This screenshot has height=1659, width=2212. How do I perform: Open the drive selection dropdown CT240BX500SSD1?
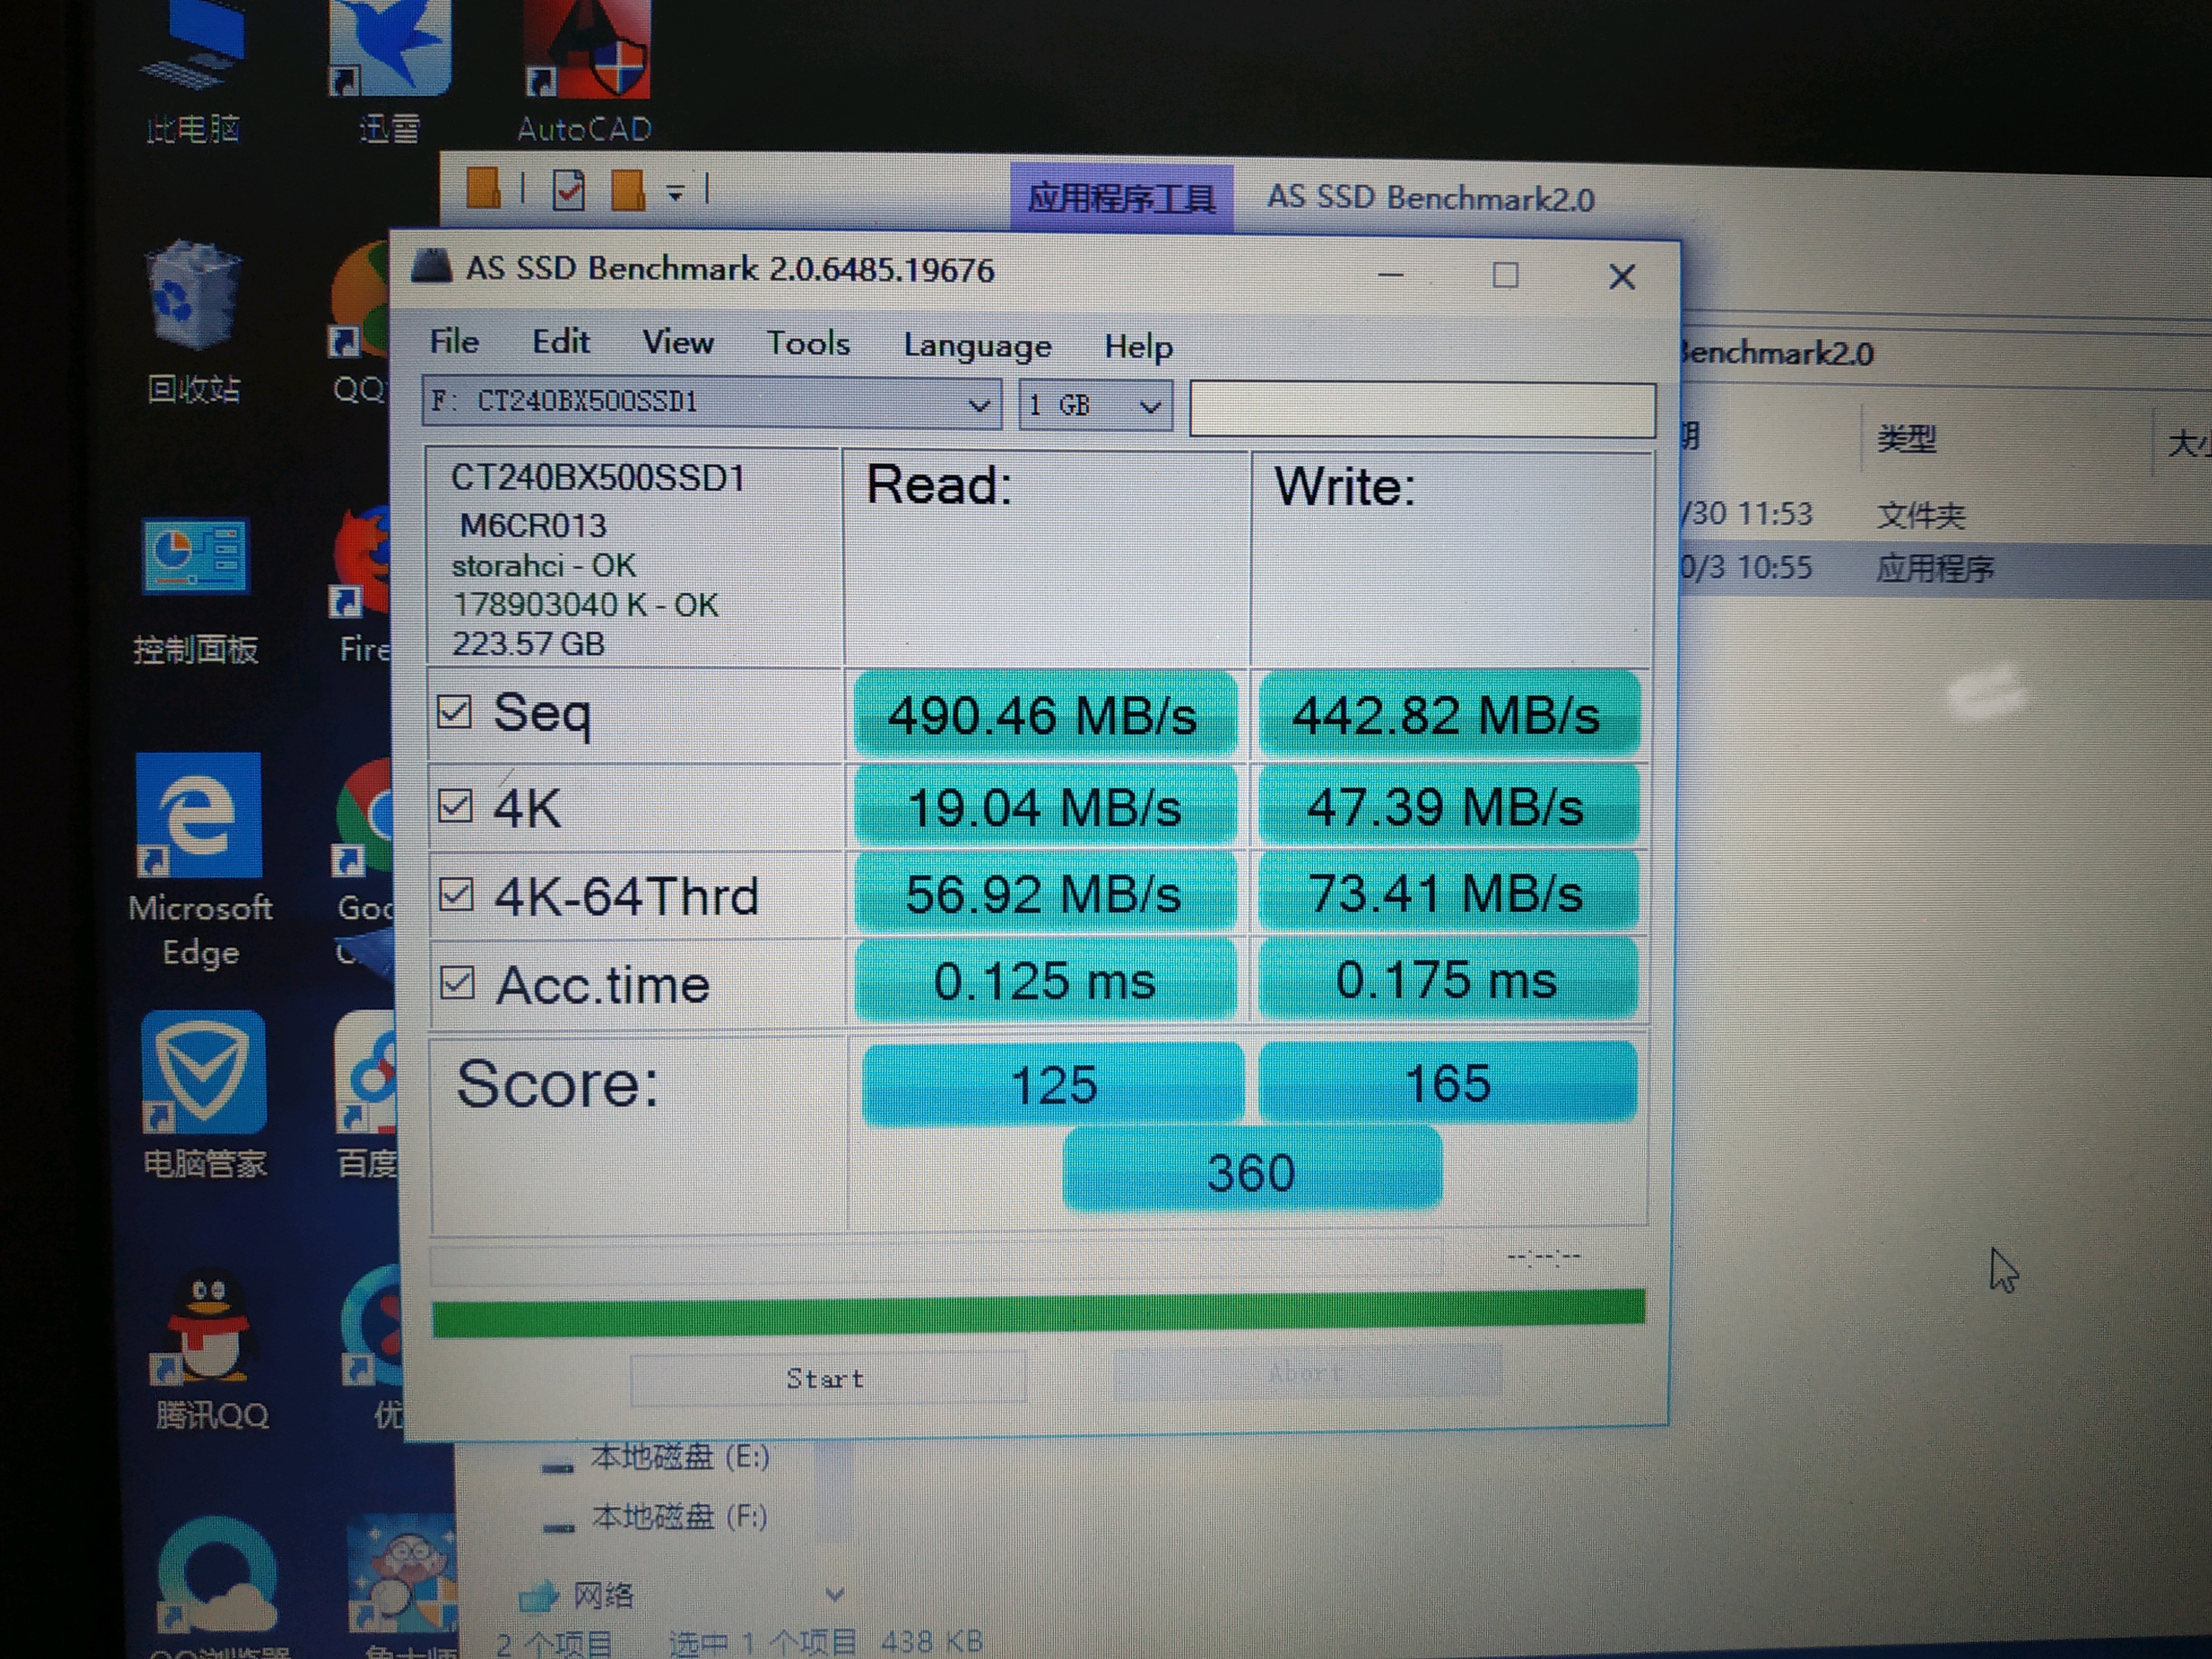pyautogui.click(x=712, y=402)
